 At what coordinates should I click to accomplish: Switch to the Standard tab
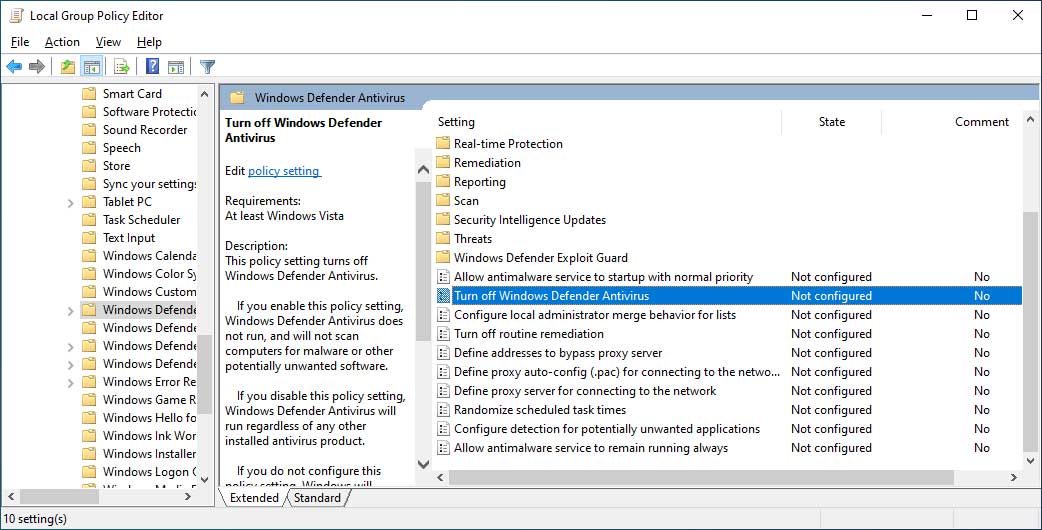(317, 497)
